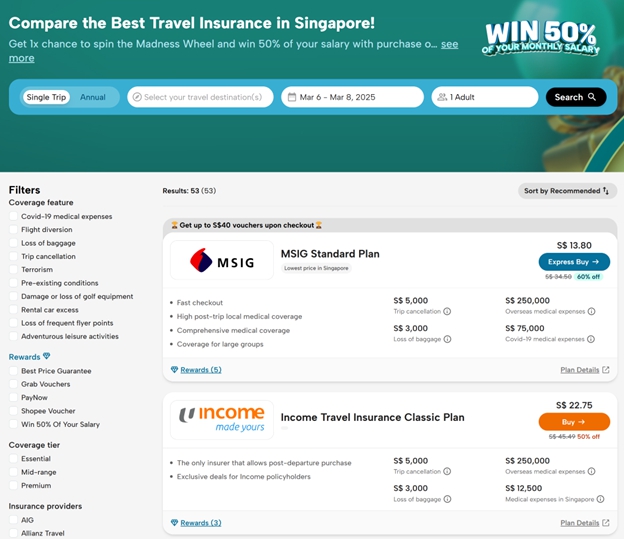624x539 pixels.
Task: Click info icon for MSIG Overseas medical expenses
Action: tap(591, 311)
